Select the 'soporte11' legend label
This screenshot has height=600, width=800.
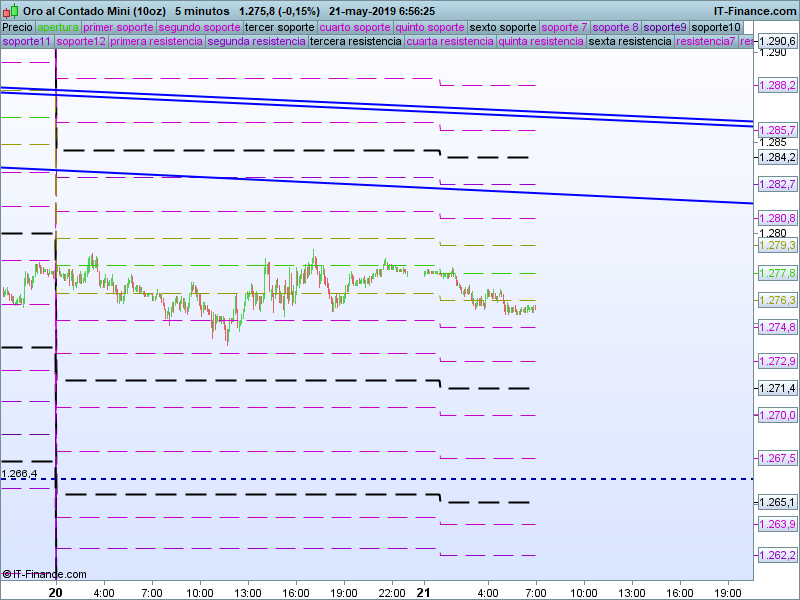click(x=27, y=42)
